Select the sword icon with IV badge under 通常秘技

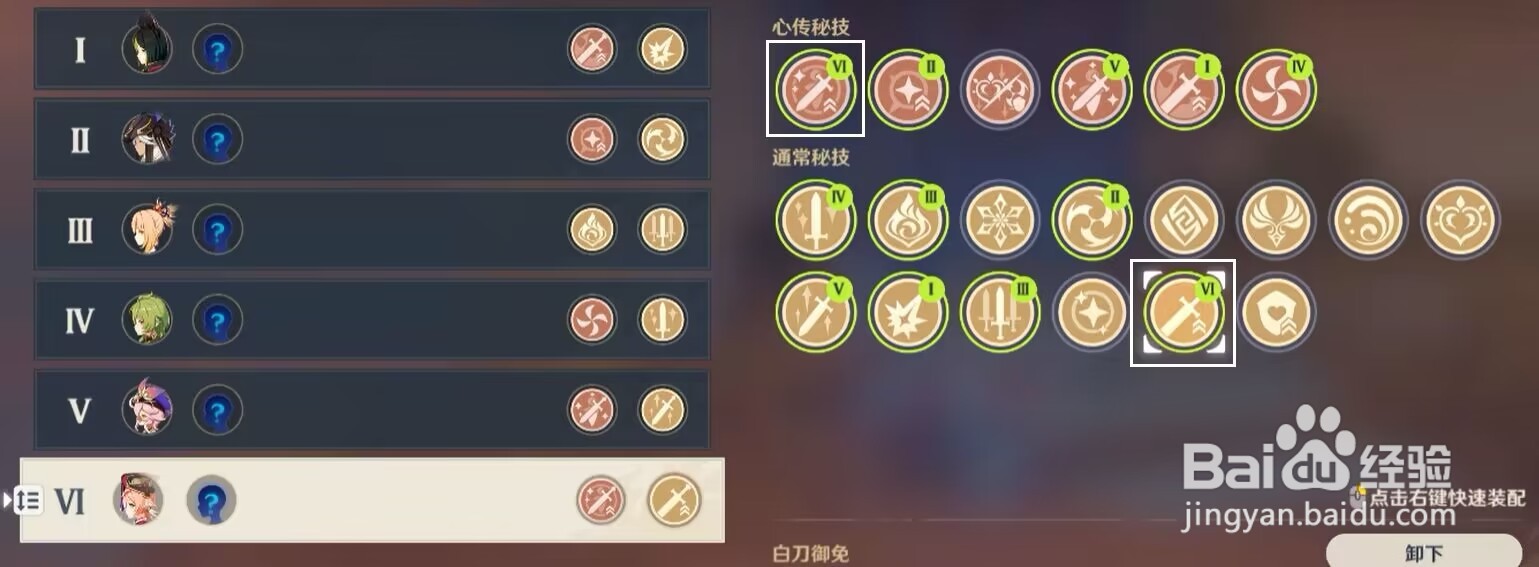coord(816,219)
